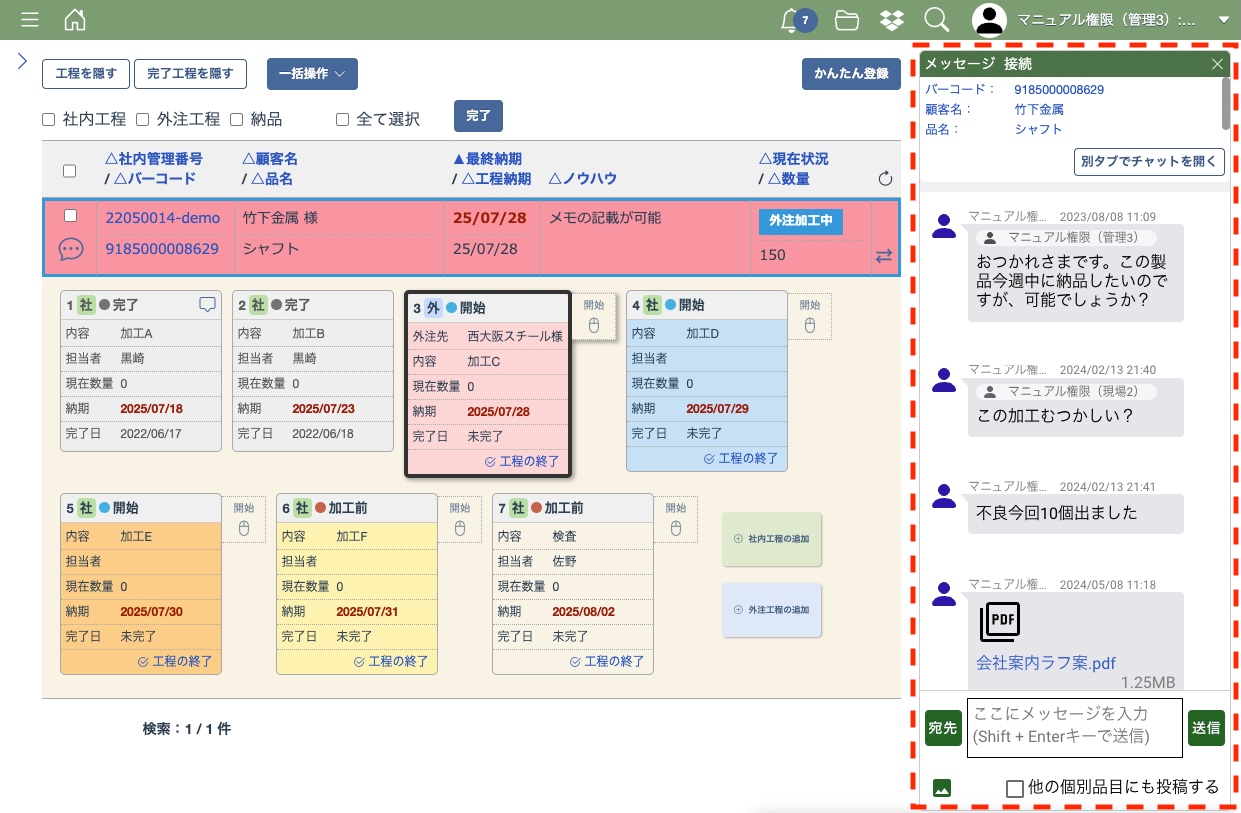
Task: Open the folder icon in header
Action: (847, 20)
